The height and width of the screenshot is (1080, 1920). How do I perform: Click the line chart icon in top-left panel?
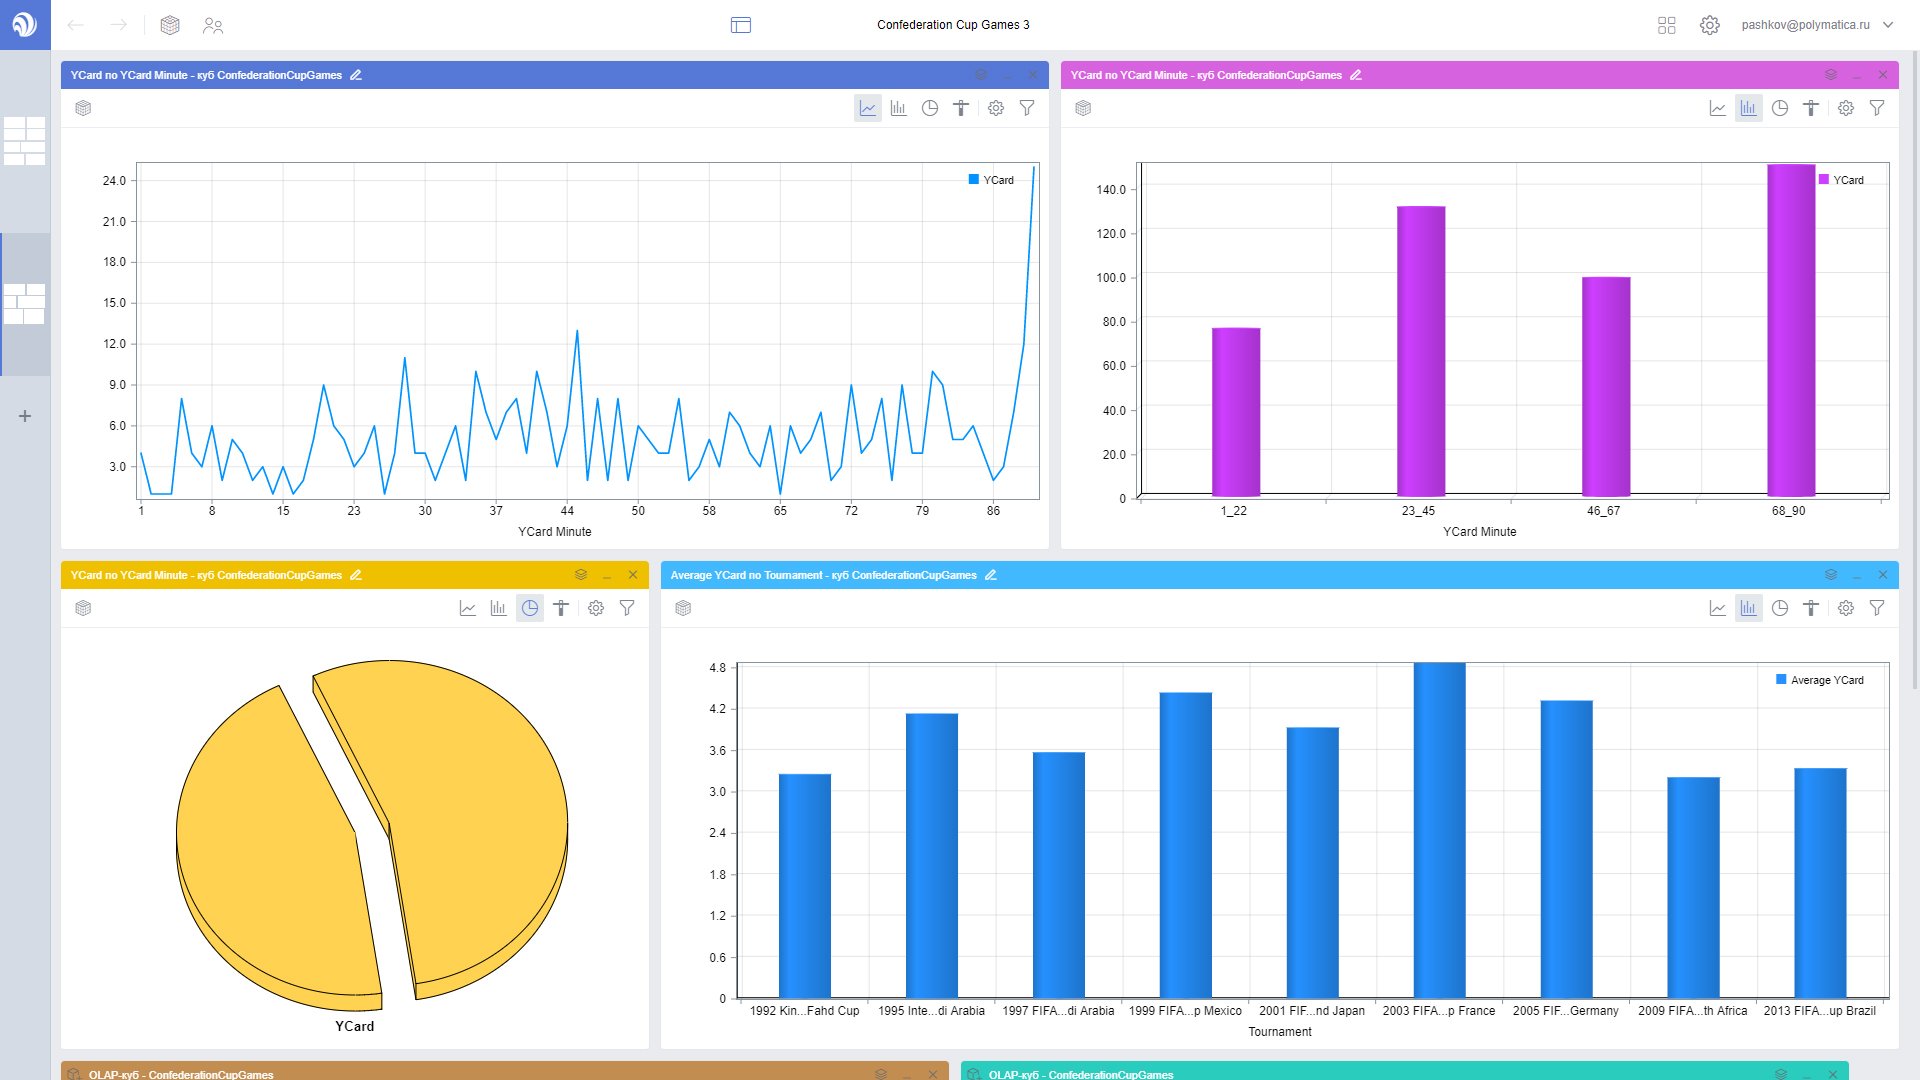865,107
